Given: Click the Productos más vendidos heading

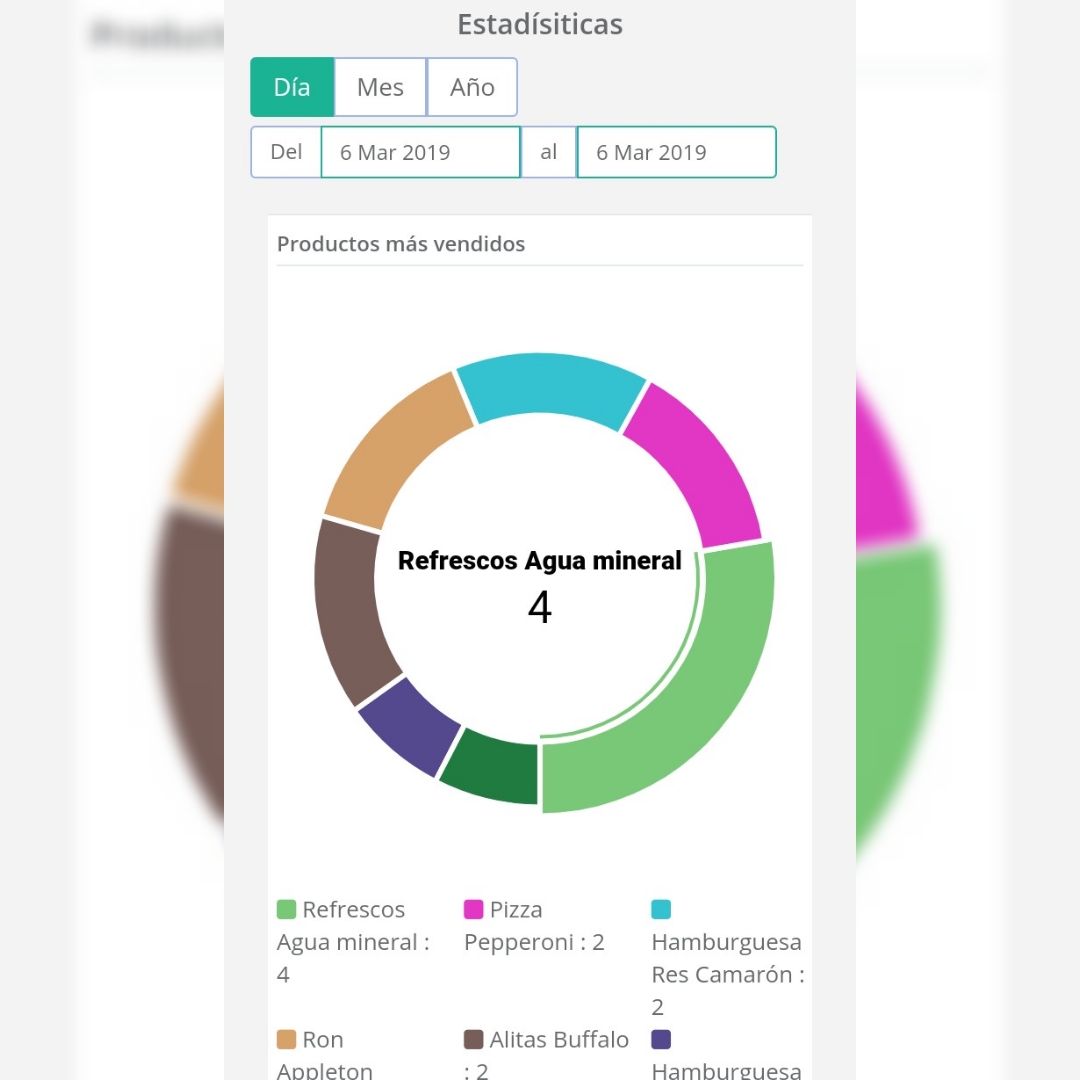Looking at the screenshot, I should (x=401, y=244).
